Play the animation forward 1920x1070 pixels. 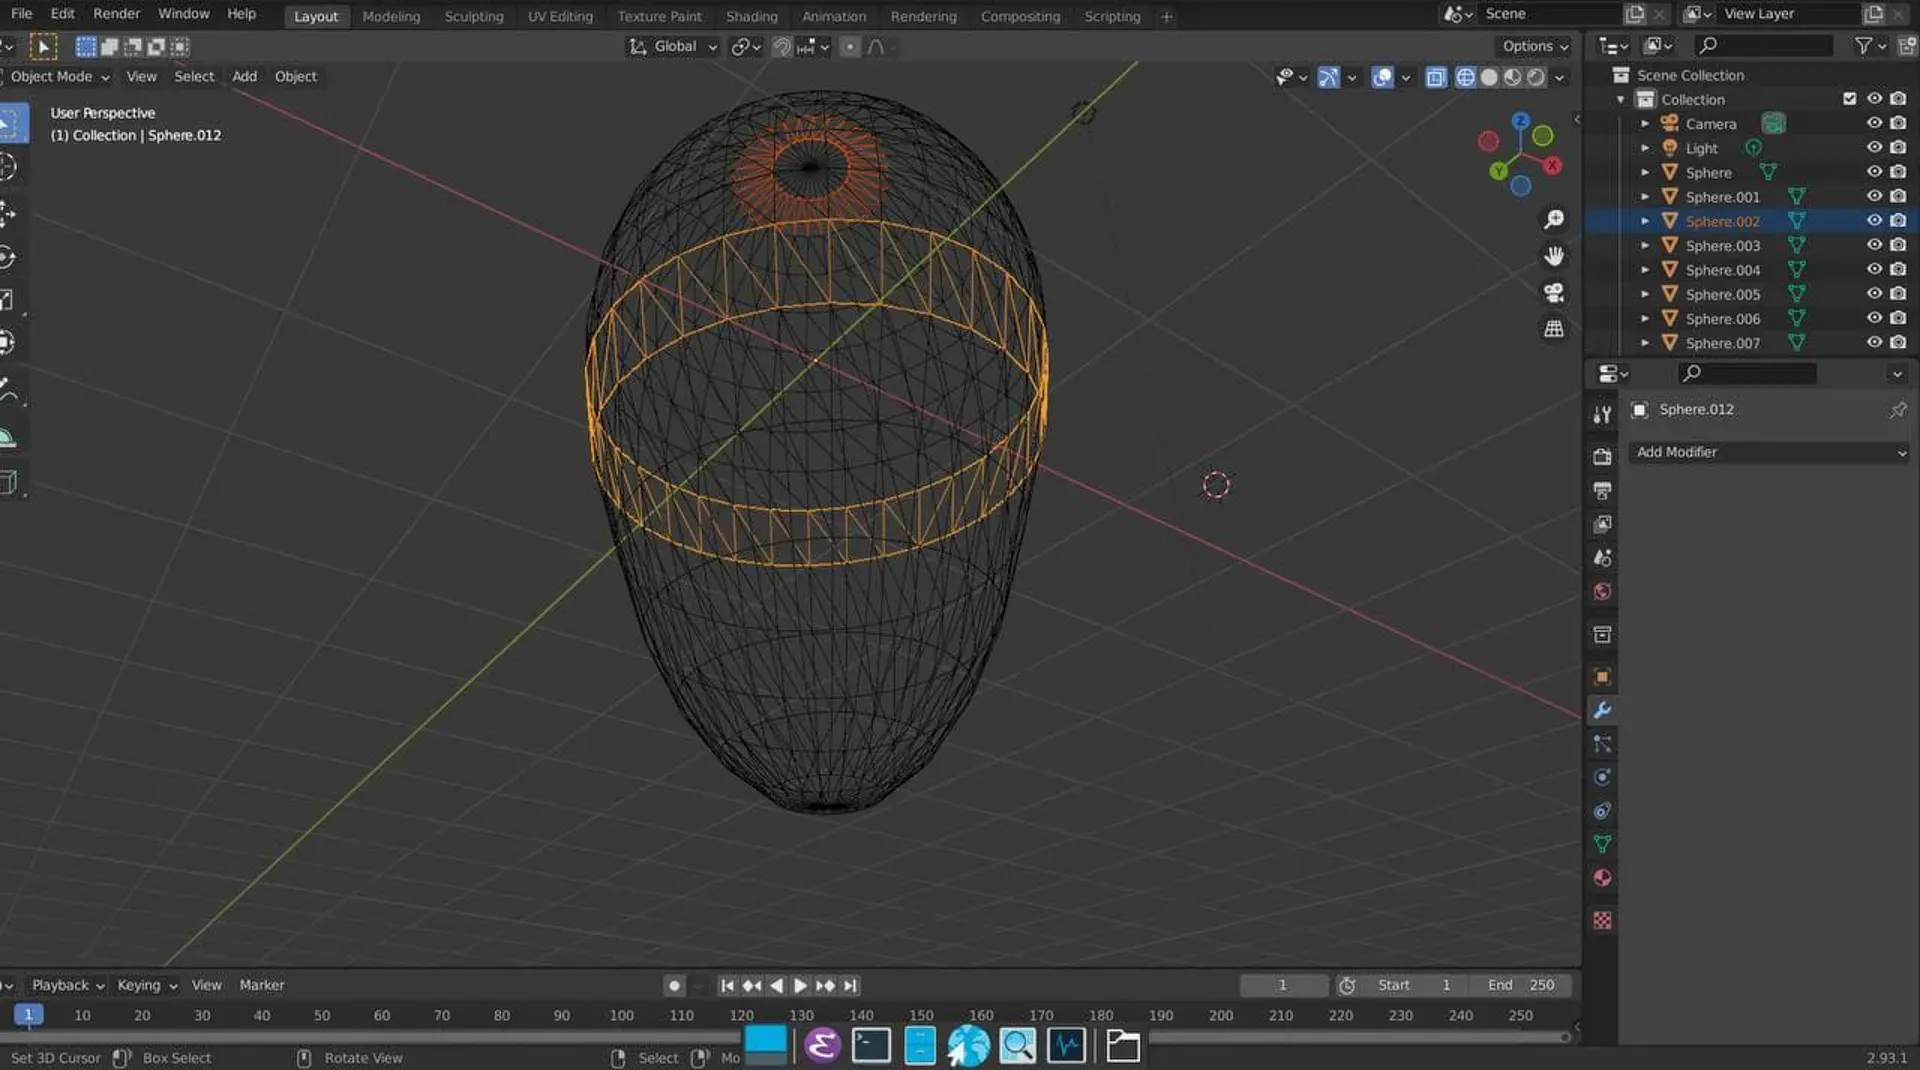tap(800, 986)
